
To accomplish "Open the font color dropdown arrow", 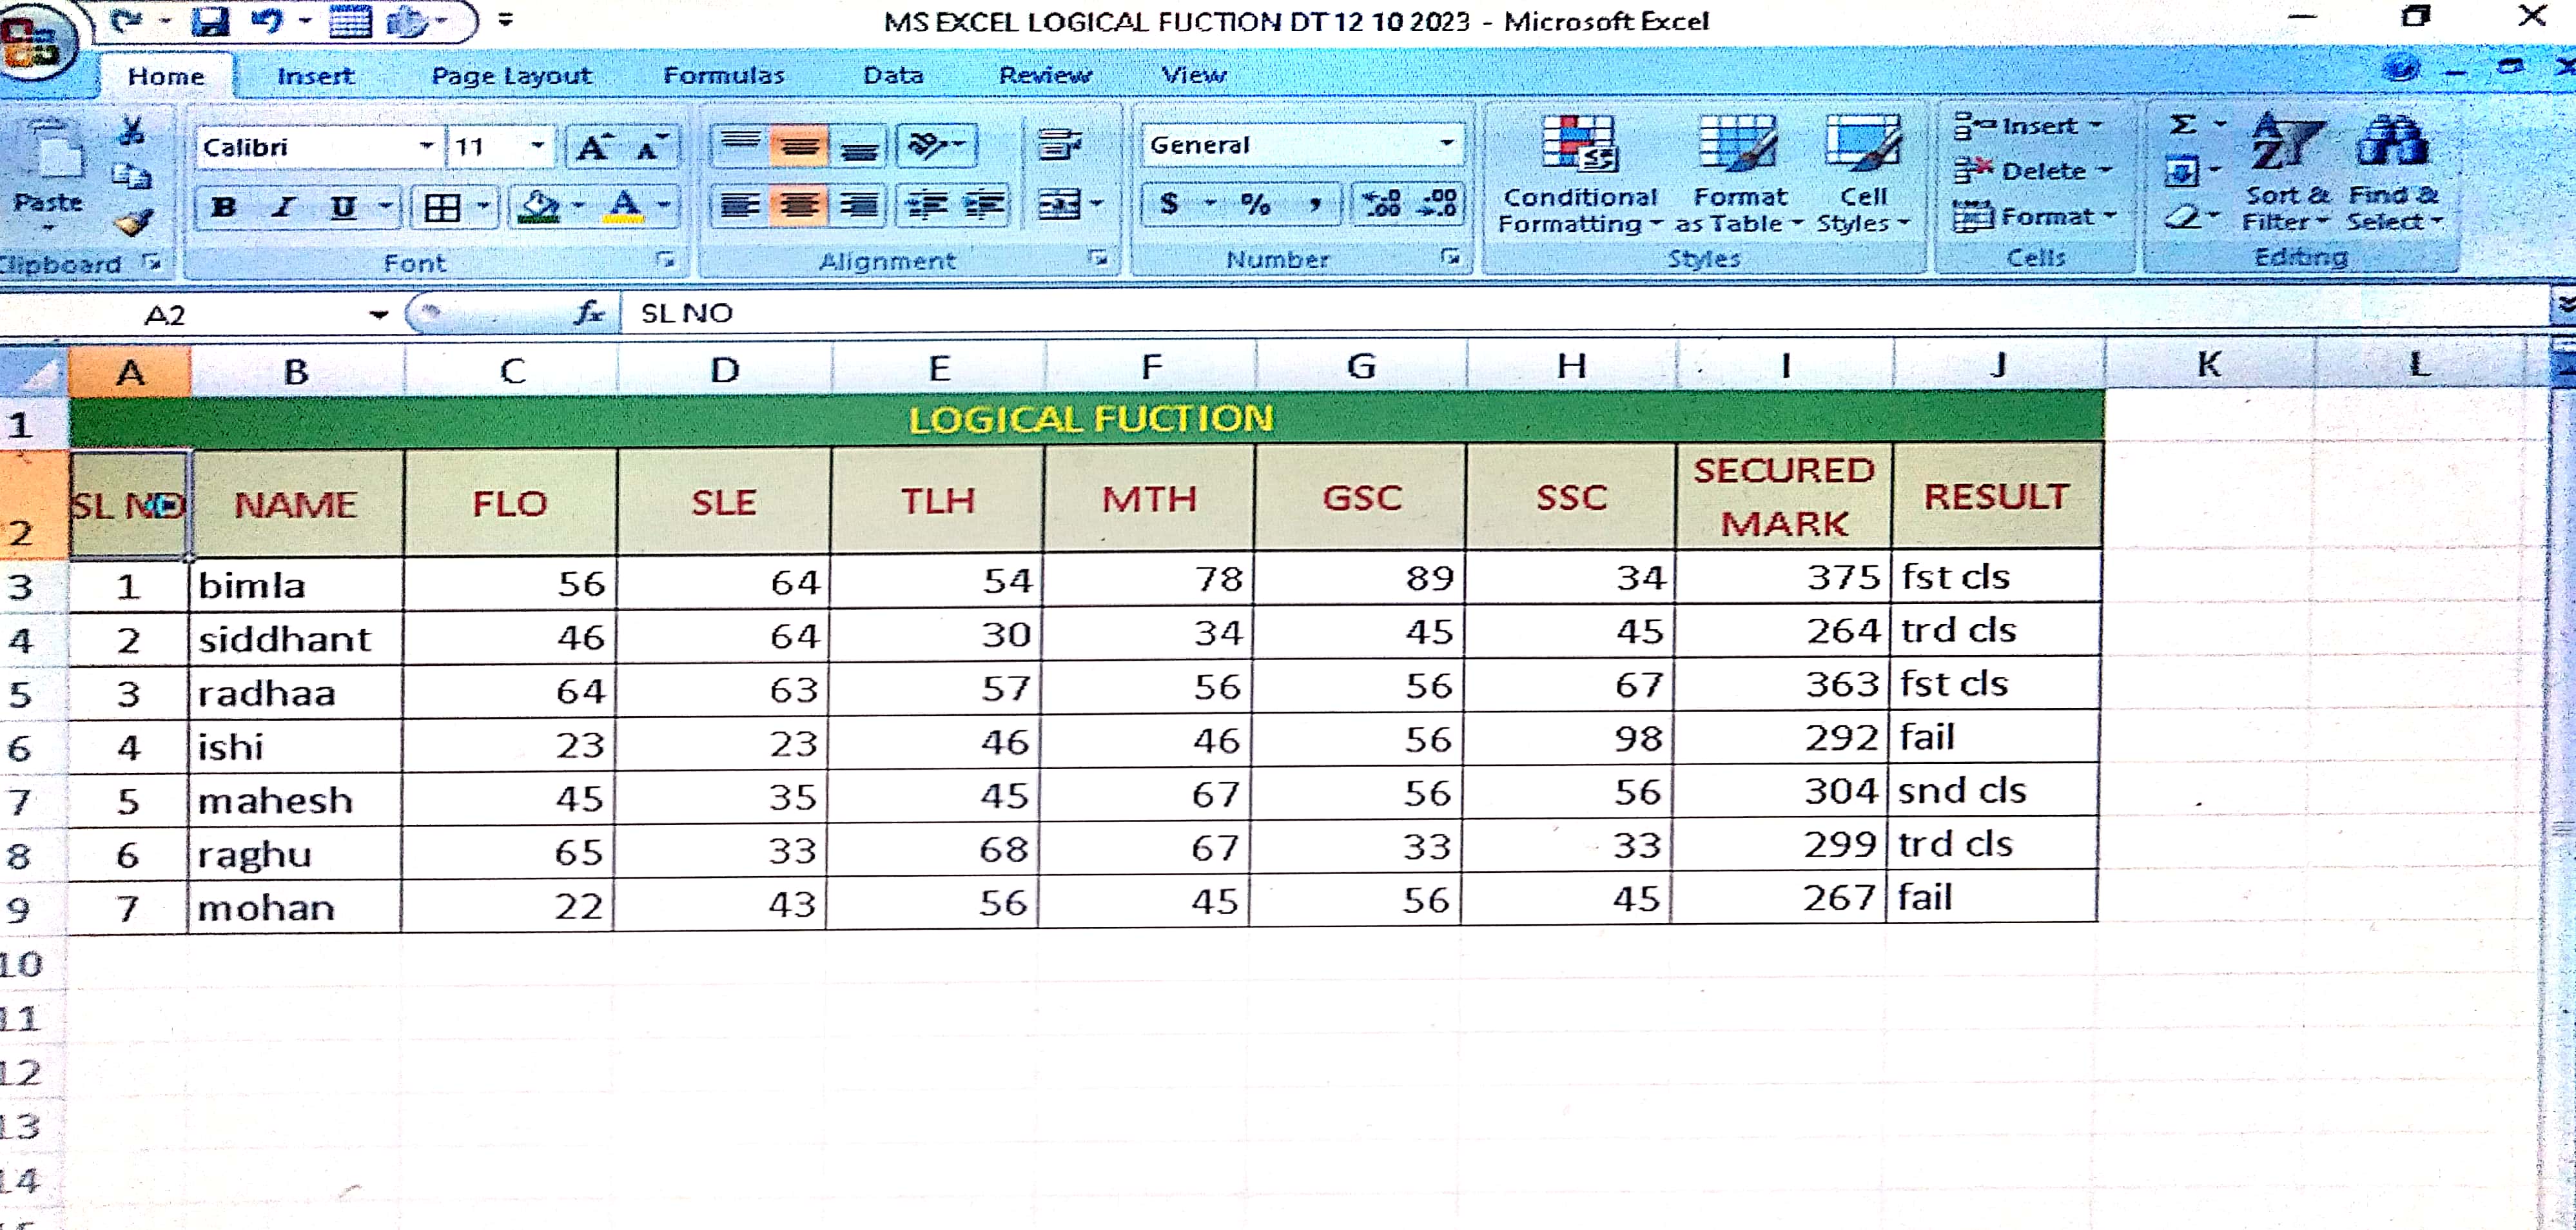I will (663, 206).
